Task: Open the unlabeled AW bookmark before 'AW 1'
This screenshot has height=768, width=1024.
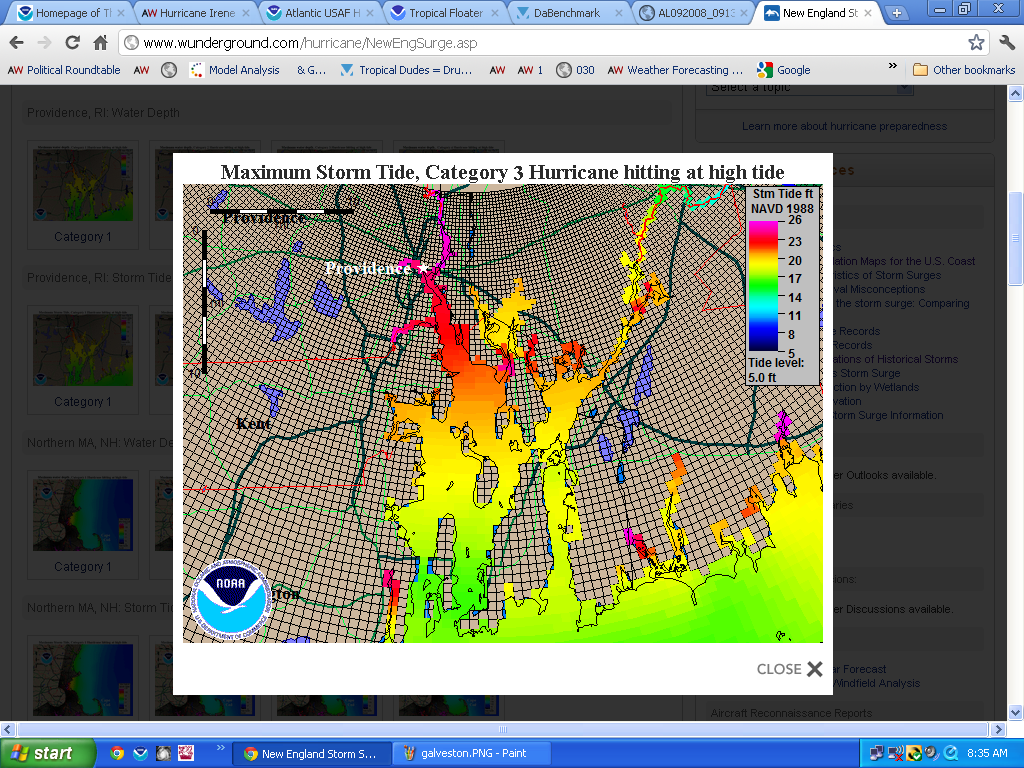Action: [498, 70]
